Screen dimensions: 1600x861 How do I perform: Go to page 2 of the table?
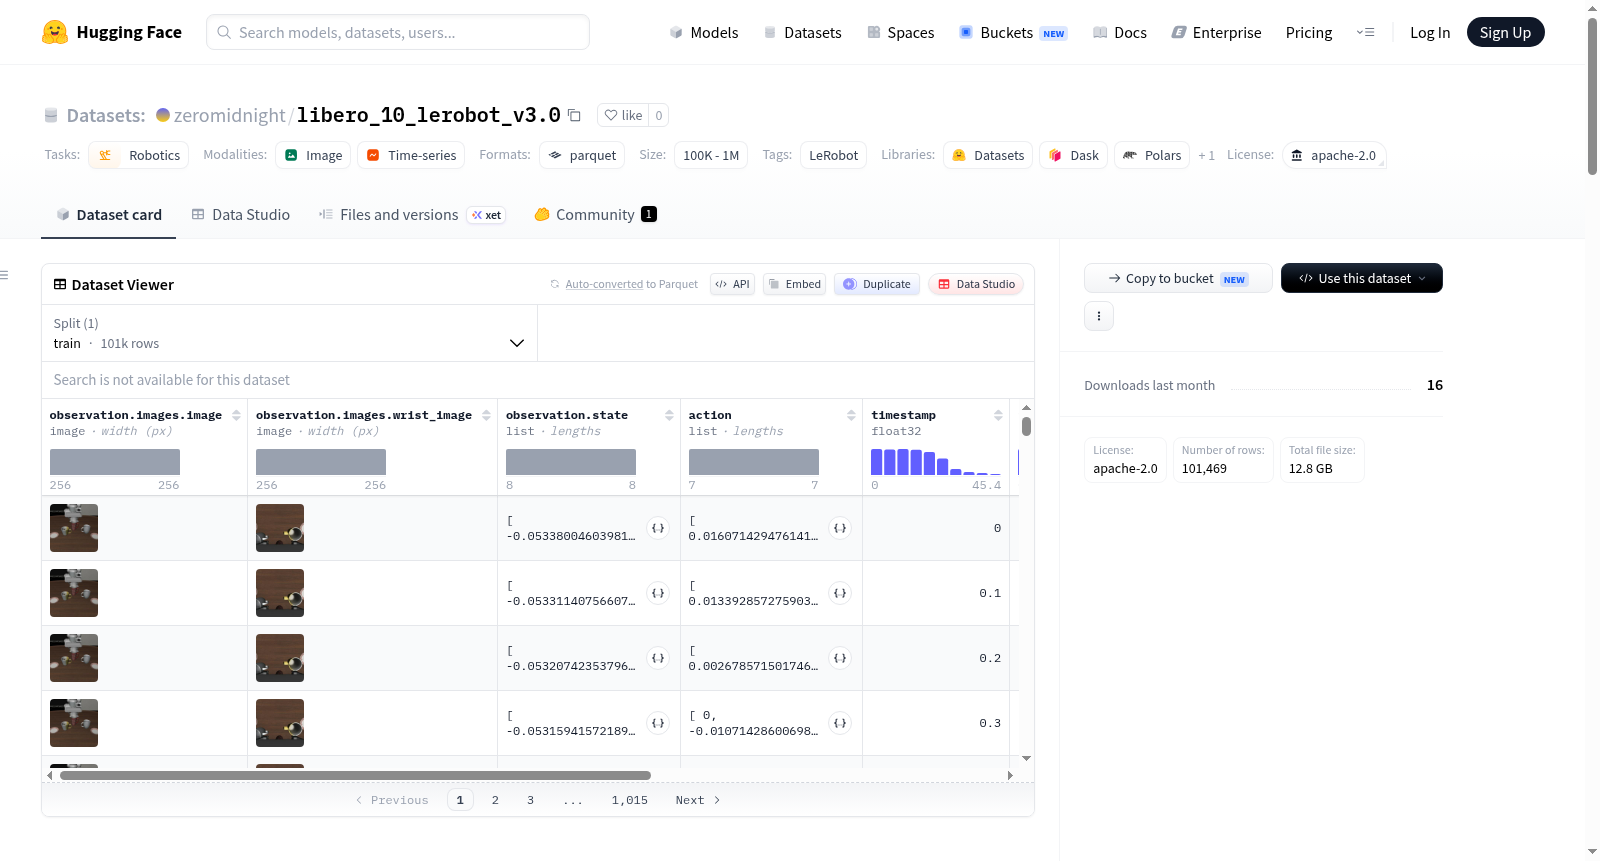point(495,800)
